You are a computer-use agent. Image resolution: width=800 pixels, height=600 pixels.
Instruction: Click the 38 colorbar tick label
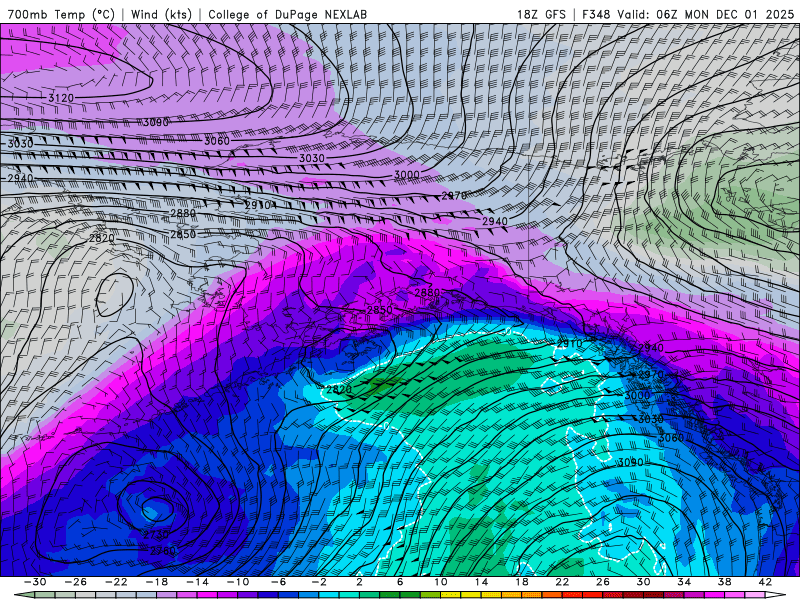[724, 582]
